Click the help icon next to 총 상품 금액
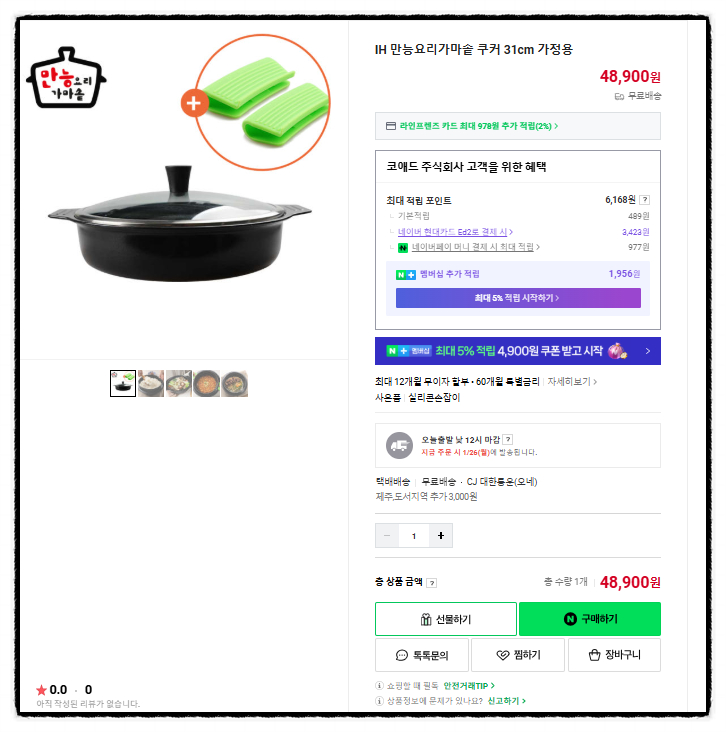The image size is (726, 732). [x=432, y=583]
